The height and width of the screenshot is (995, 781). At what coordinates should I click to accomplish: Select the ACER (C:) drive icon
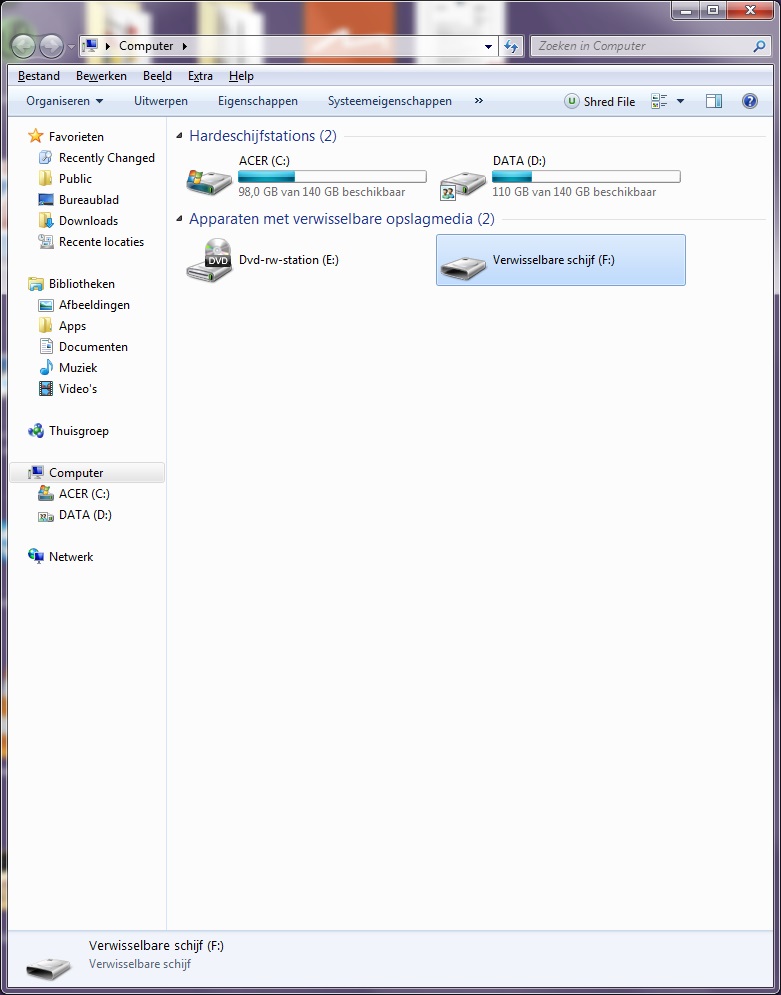209,181
